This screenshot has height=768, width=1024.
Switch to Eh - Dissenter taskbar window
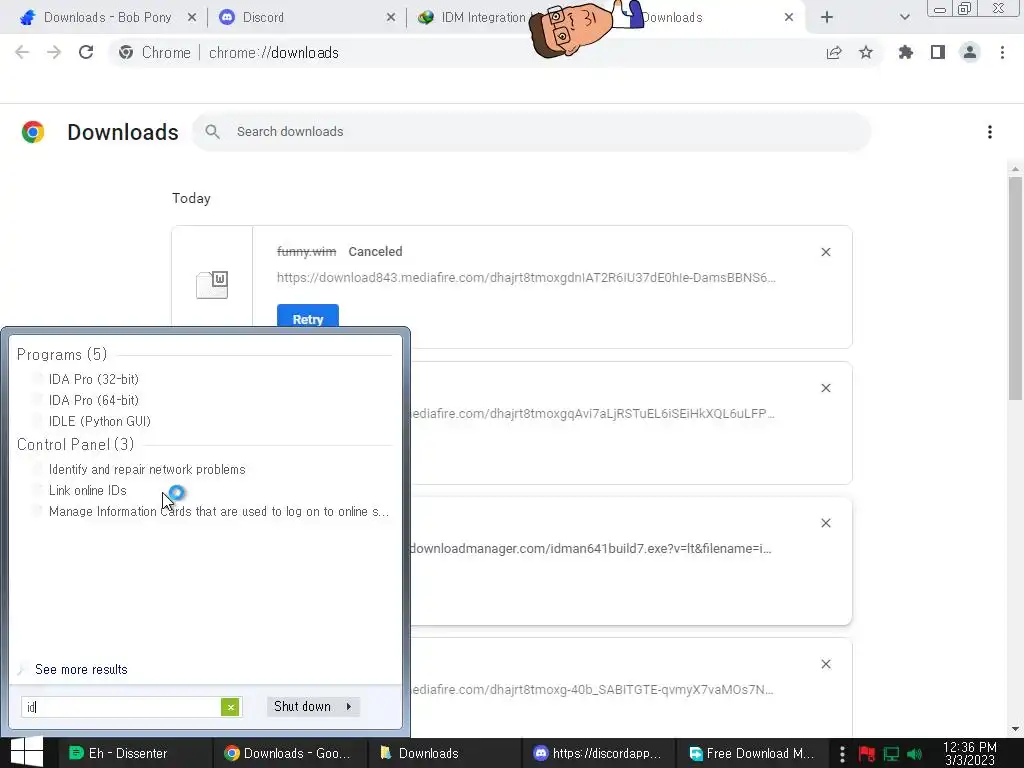point(134,754)
